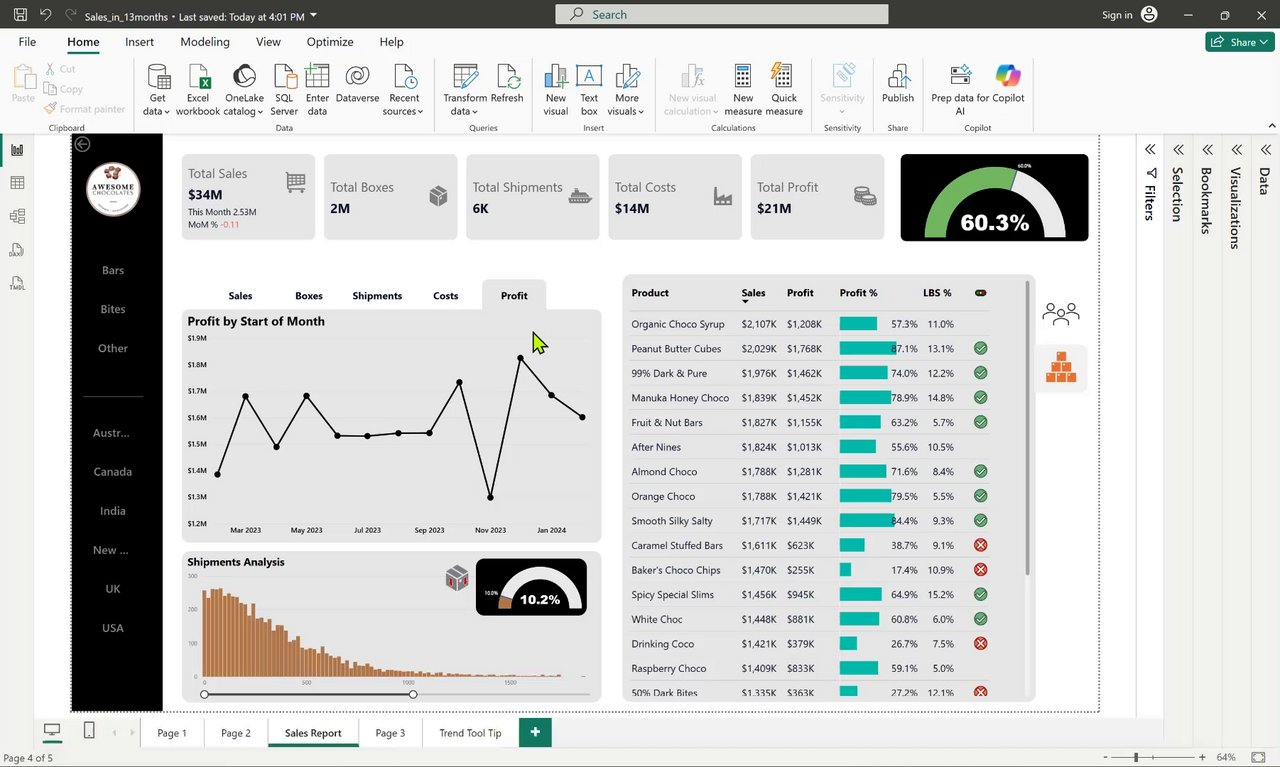The image size is (1280, 767).
Task: Click the zoom slider in the status bar
Action: (x=1136, y=757)
